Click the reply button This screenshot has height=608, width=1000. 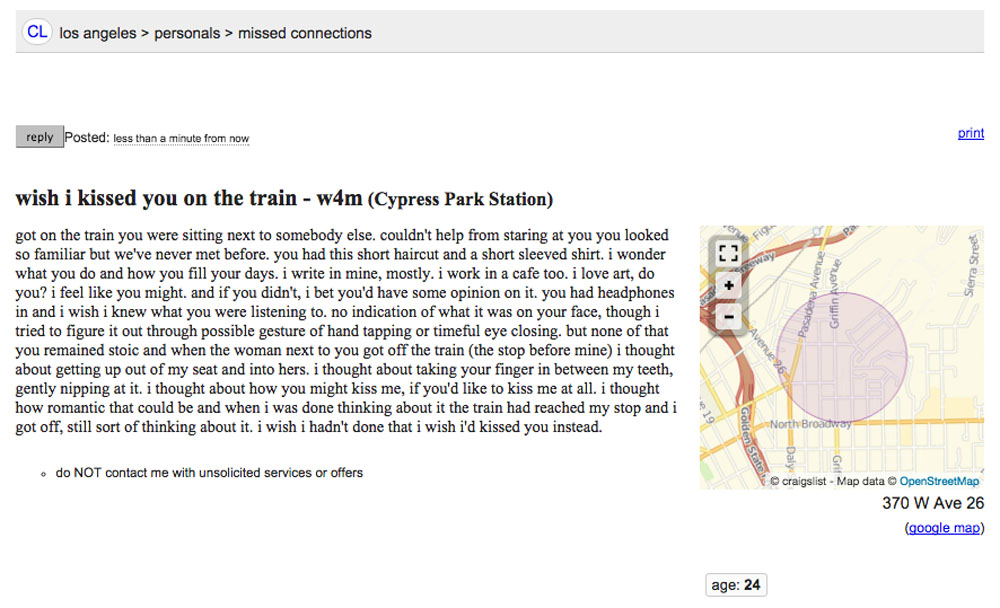(x=40, y=137)
